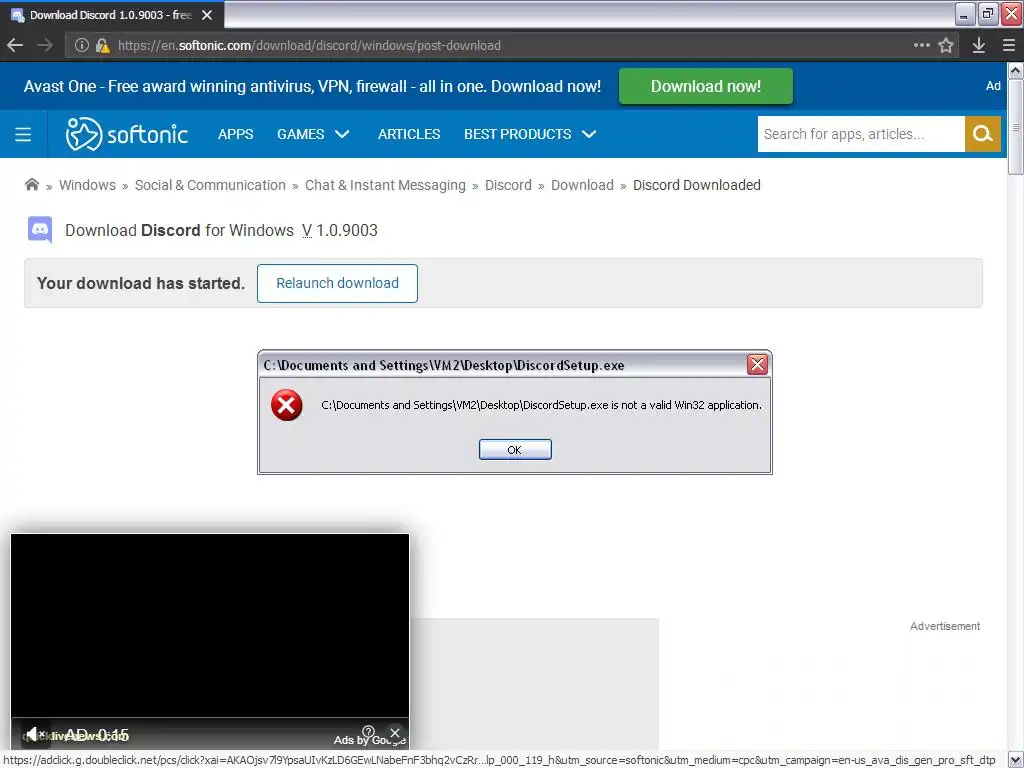Open the ARTICLES menu item
Screen dimensions: 1024x768
(x=409, y=134)
